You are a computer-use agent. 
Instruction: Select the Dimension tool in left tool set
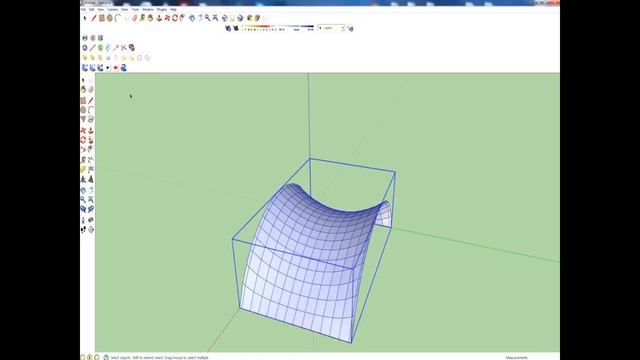91,160
